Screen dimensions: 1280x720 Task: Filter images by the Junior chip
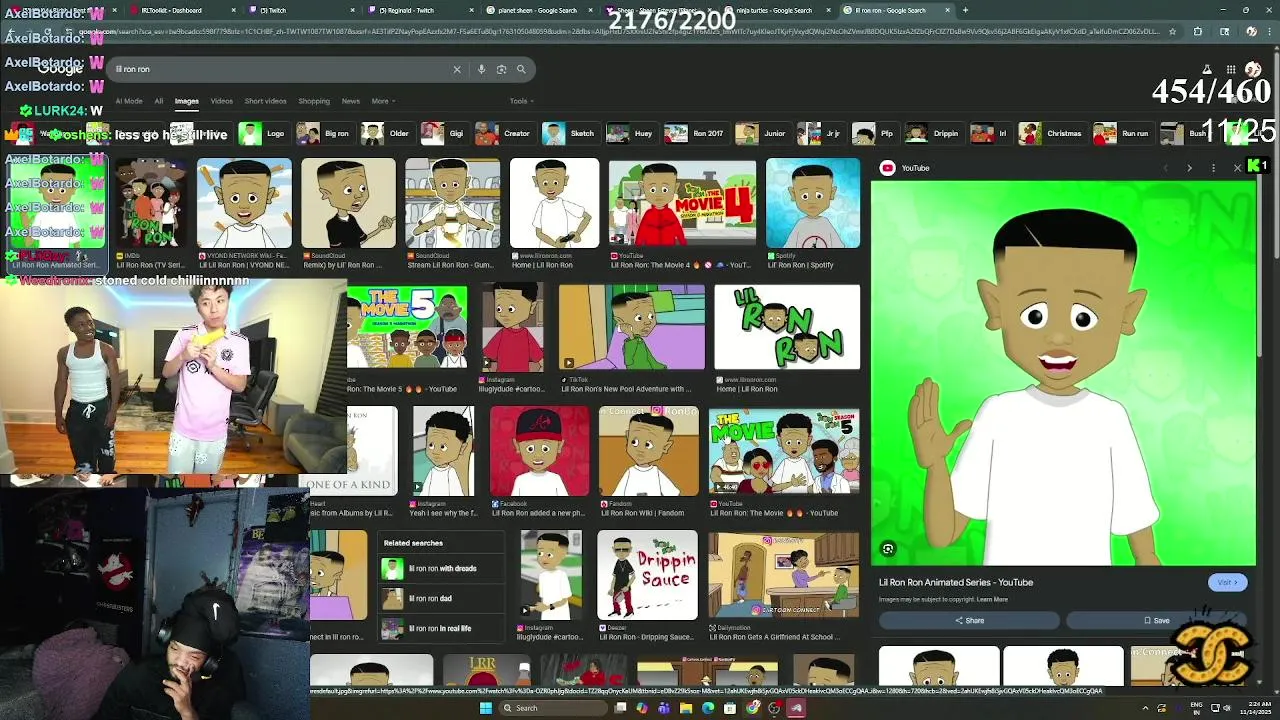(x=762, y=133)
